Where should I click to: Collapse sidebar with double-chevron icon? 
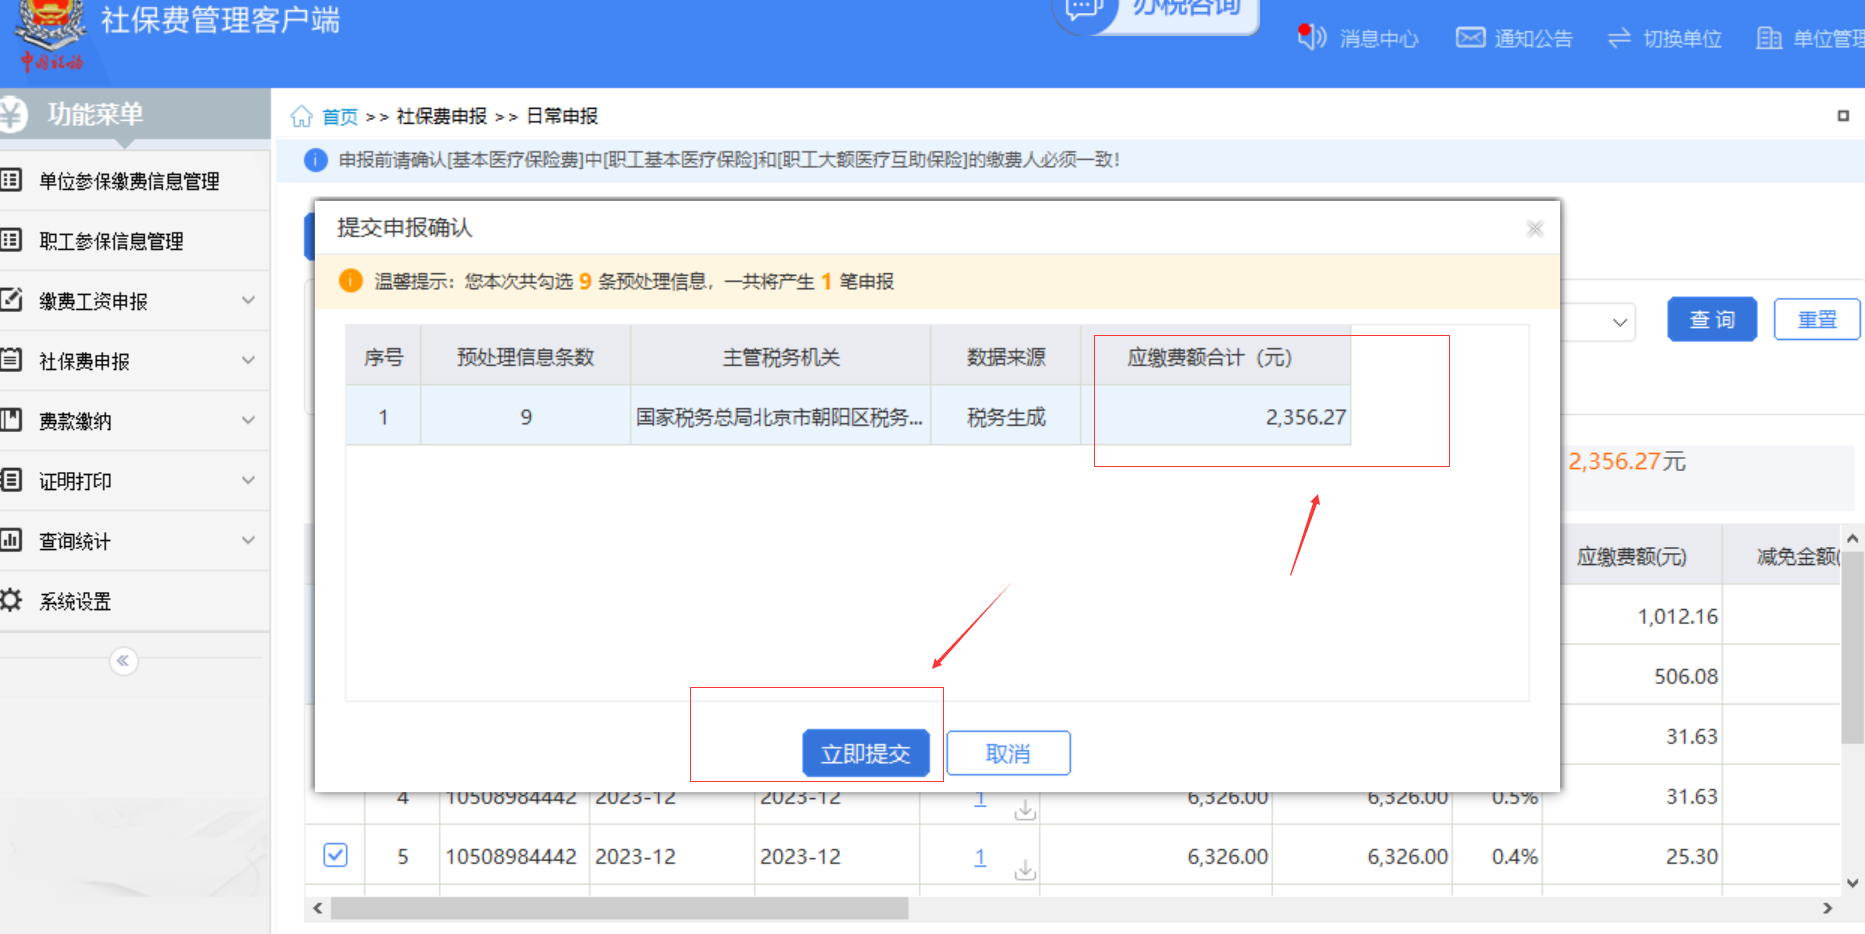(123, 661)
